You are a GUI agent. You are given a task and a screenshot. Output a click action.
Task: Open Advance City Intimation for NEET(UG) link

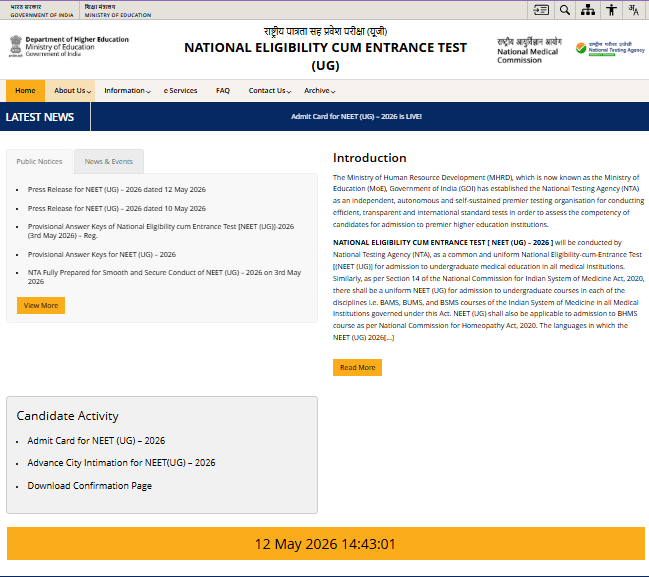[x=121, y=463]
